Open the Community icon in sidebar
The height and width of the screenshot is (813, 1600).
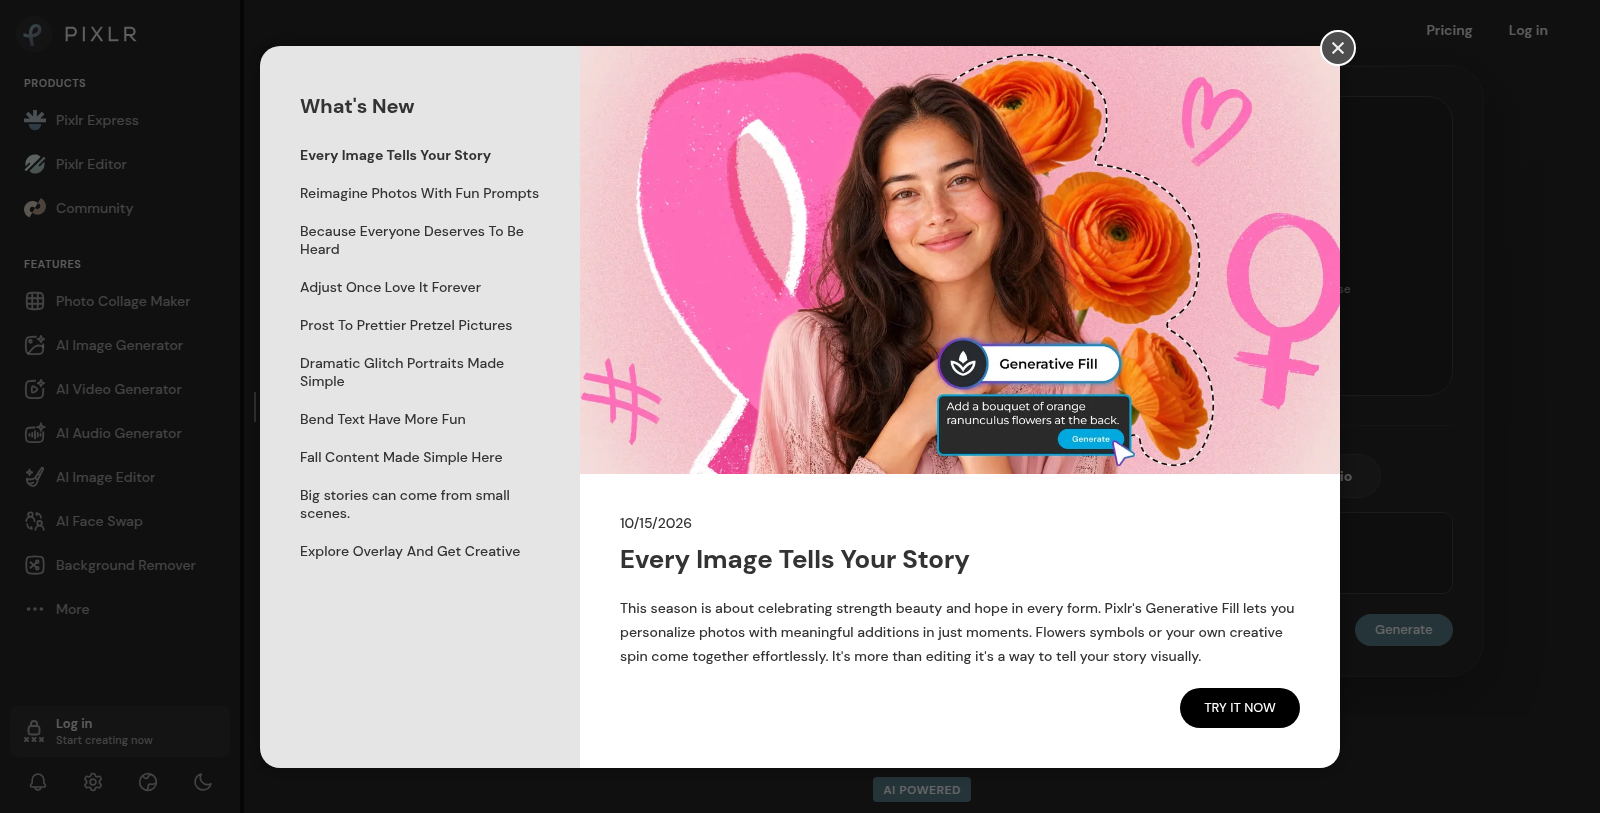point(35,208)
